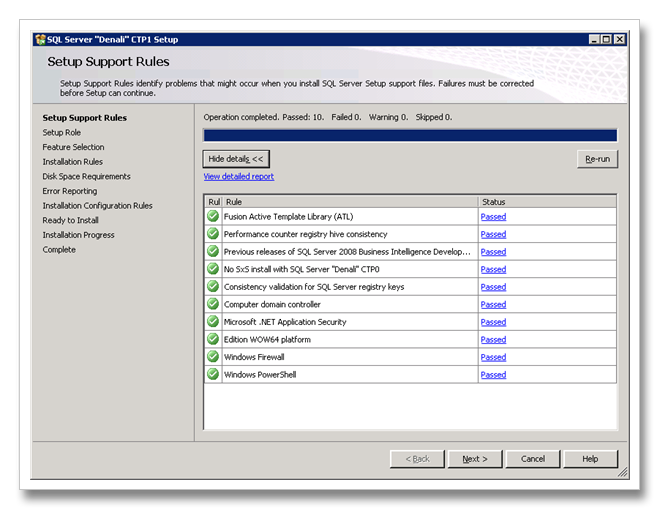The height and width of the screenshot is (510, 660).
Task: Collapse details with Hide details button
Action: 236,159
